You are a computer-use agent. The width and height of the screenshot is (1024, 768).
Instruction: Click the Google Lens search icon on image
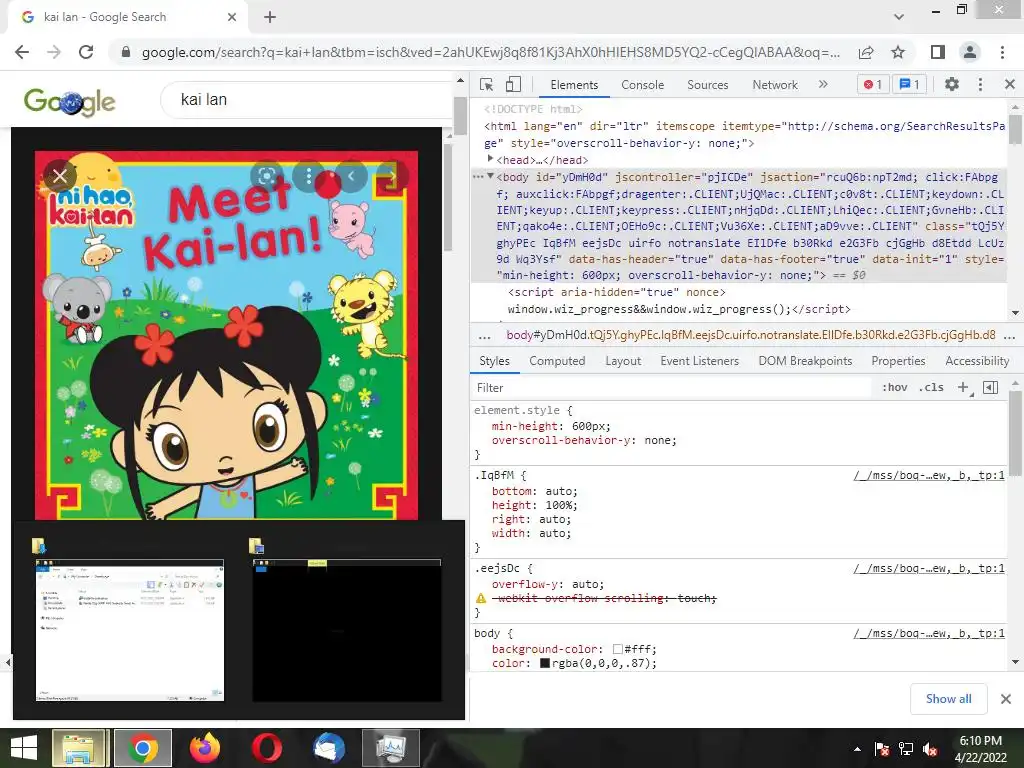[x=266, y=176]
